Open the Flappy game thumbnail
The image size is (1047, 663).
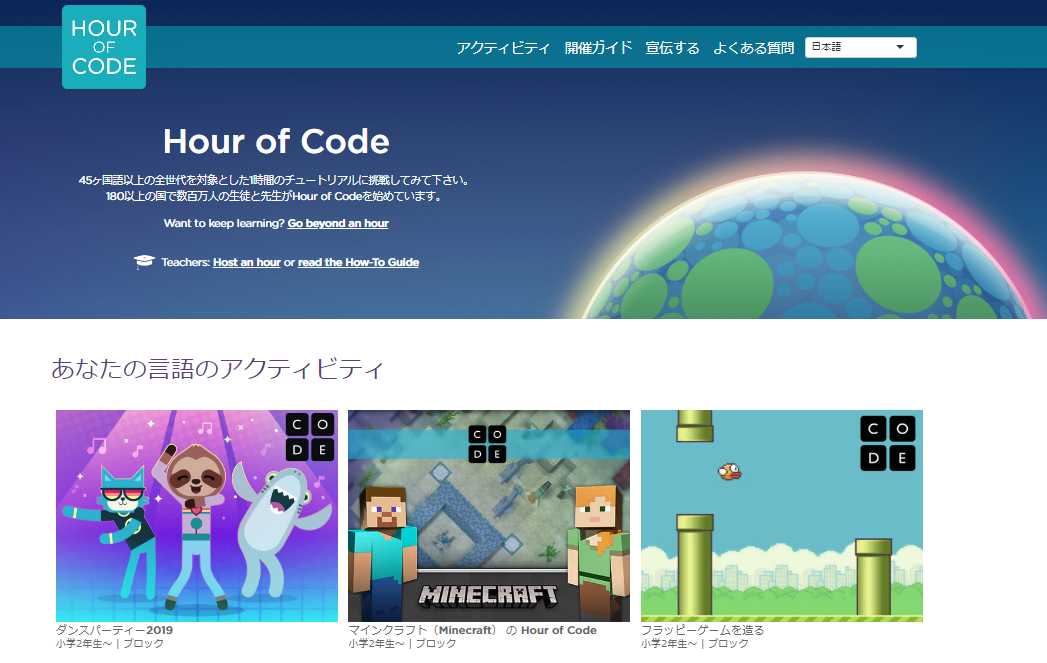point(782,515)
